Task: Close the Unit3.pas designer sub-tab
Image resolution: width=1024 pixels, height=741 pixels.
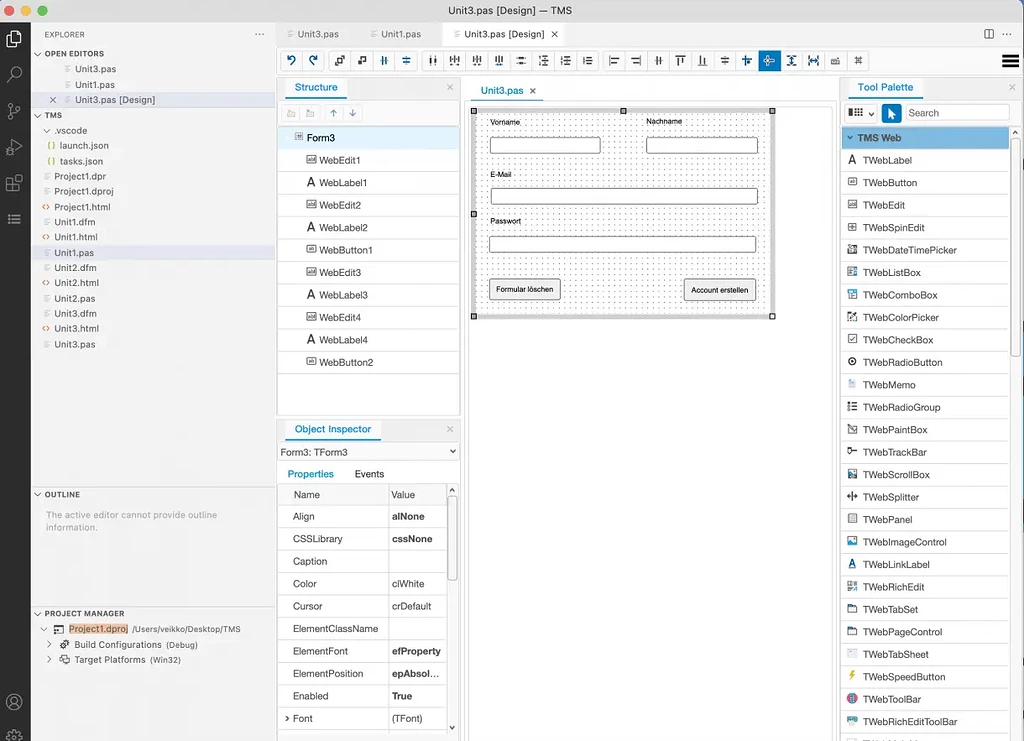Action: click(x=533, y=91)
